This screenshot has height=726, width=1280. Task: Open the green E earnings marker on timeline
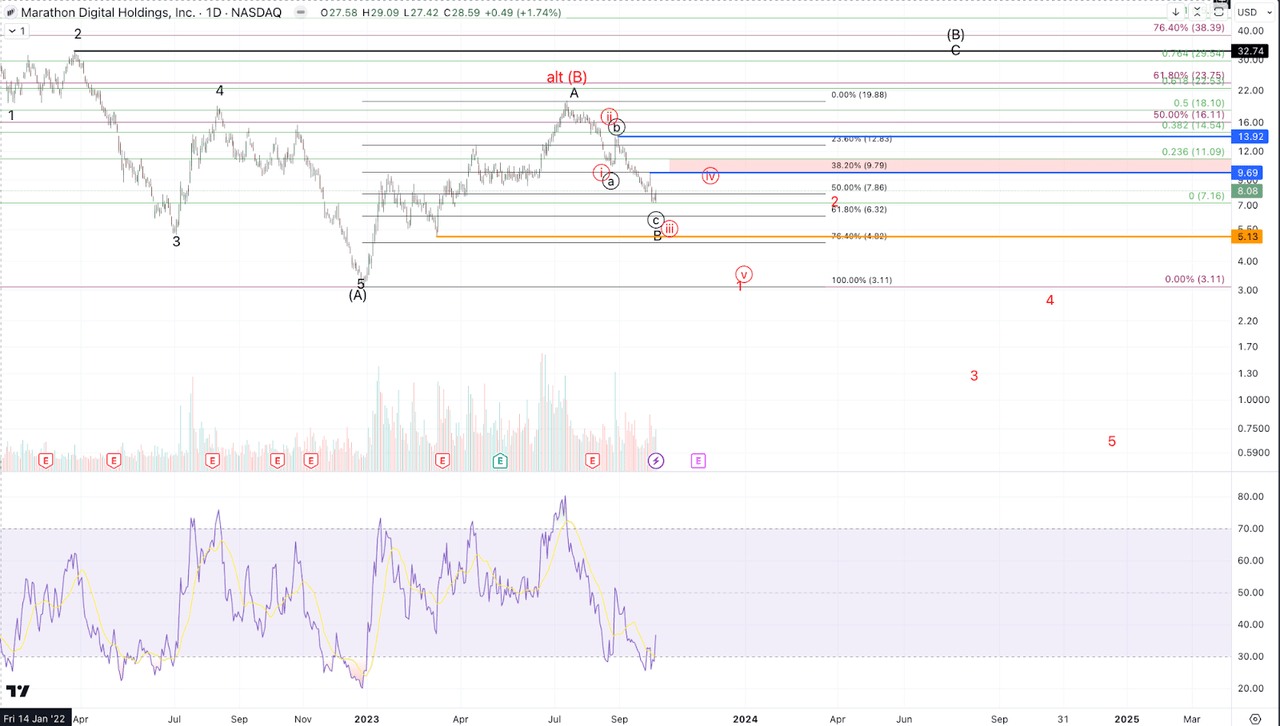tap(498, 461)
